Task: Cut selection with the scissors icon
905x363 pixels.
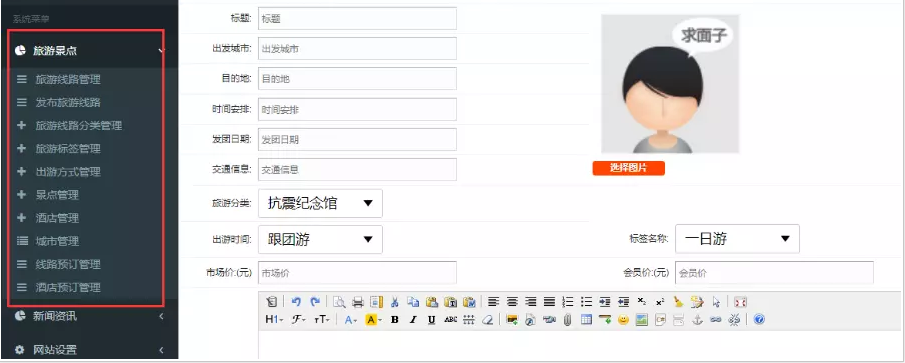Action: point(395,302)
